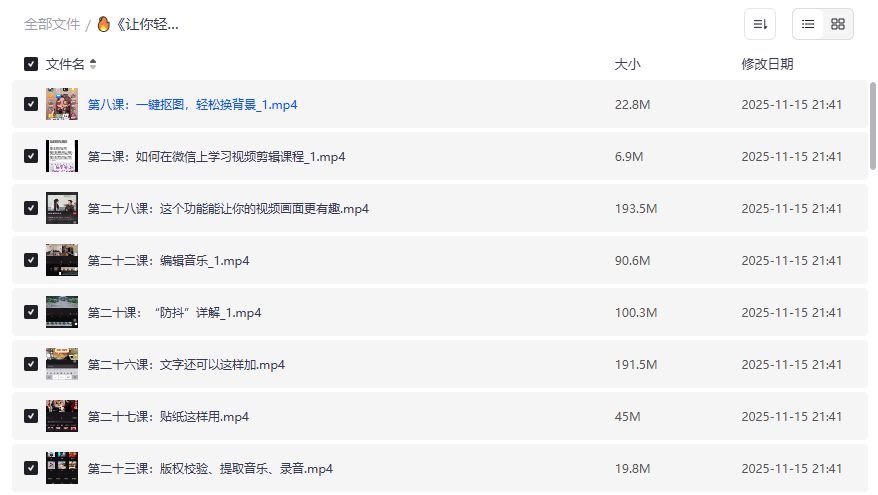Uncheck the 第二课 file checkbox
Screen dimensions: 878x495
(31, 156)
